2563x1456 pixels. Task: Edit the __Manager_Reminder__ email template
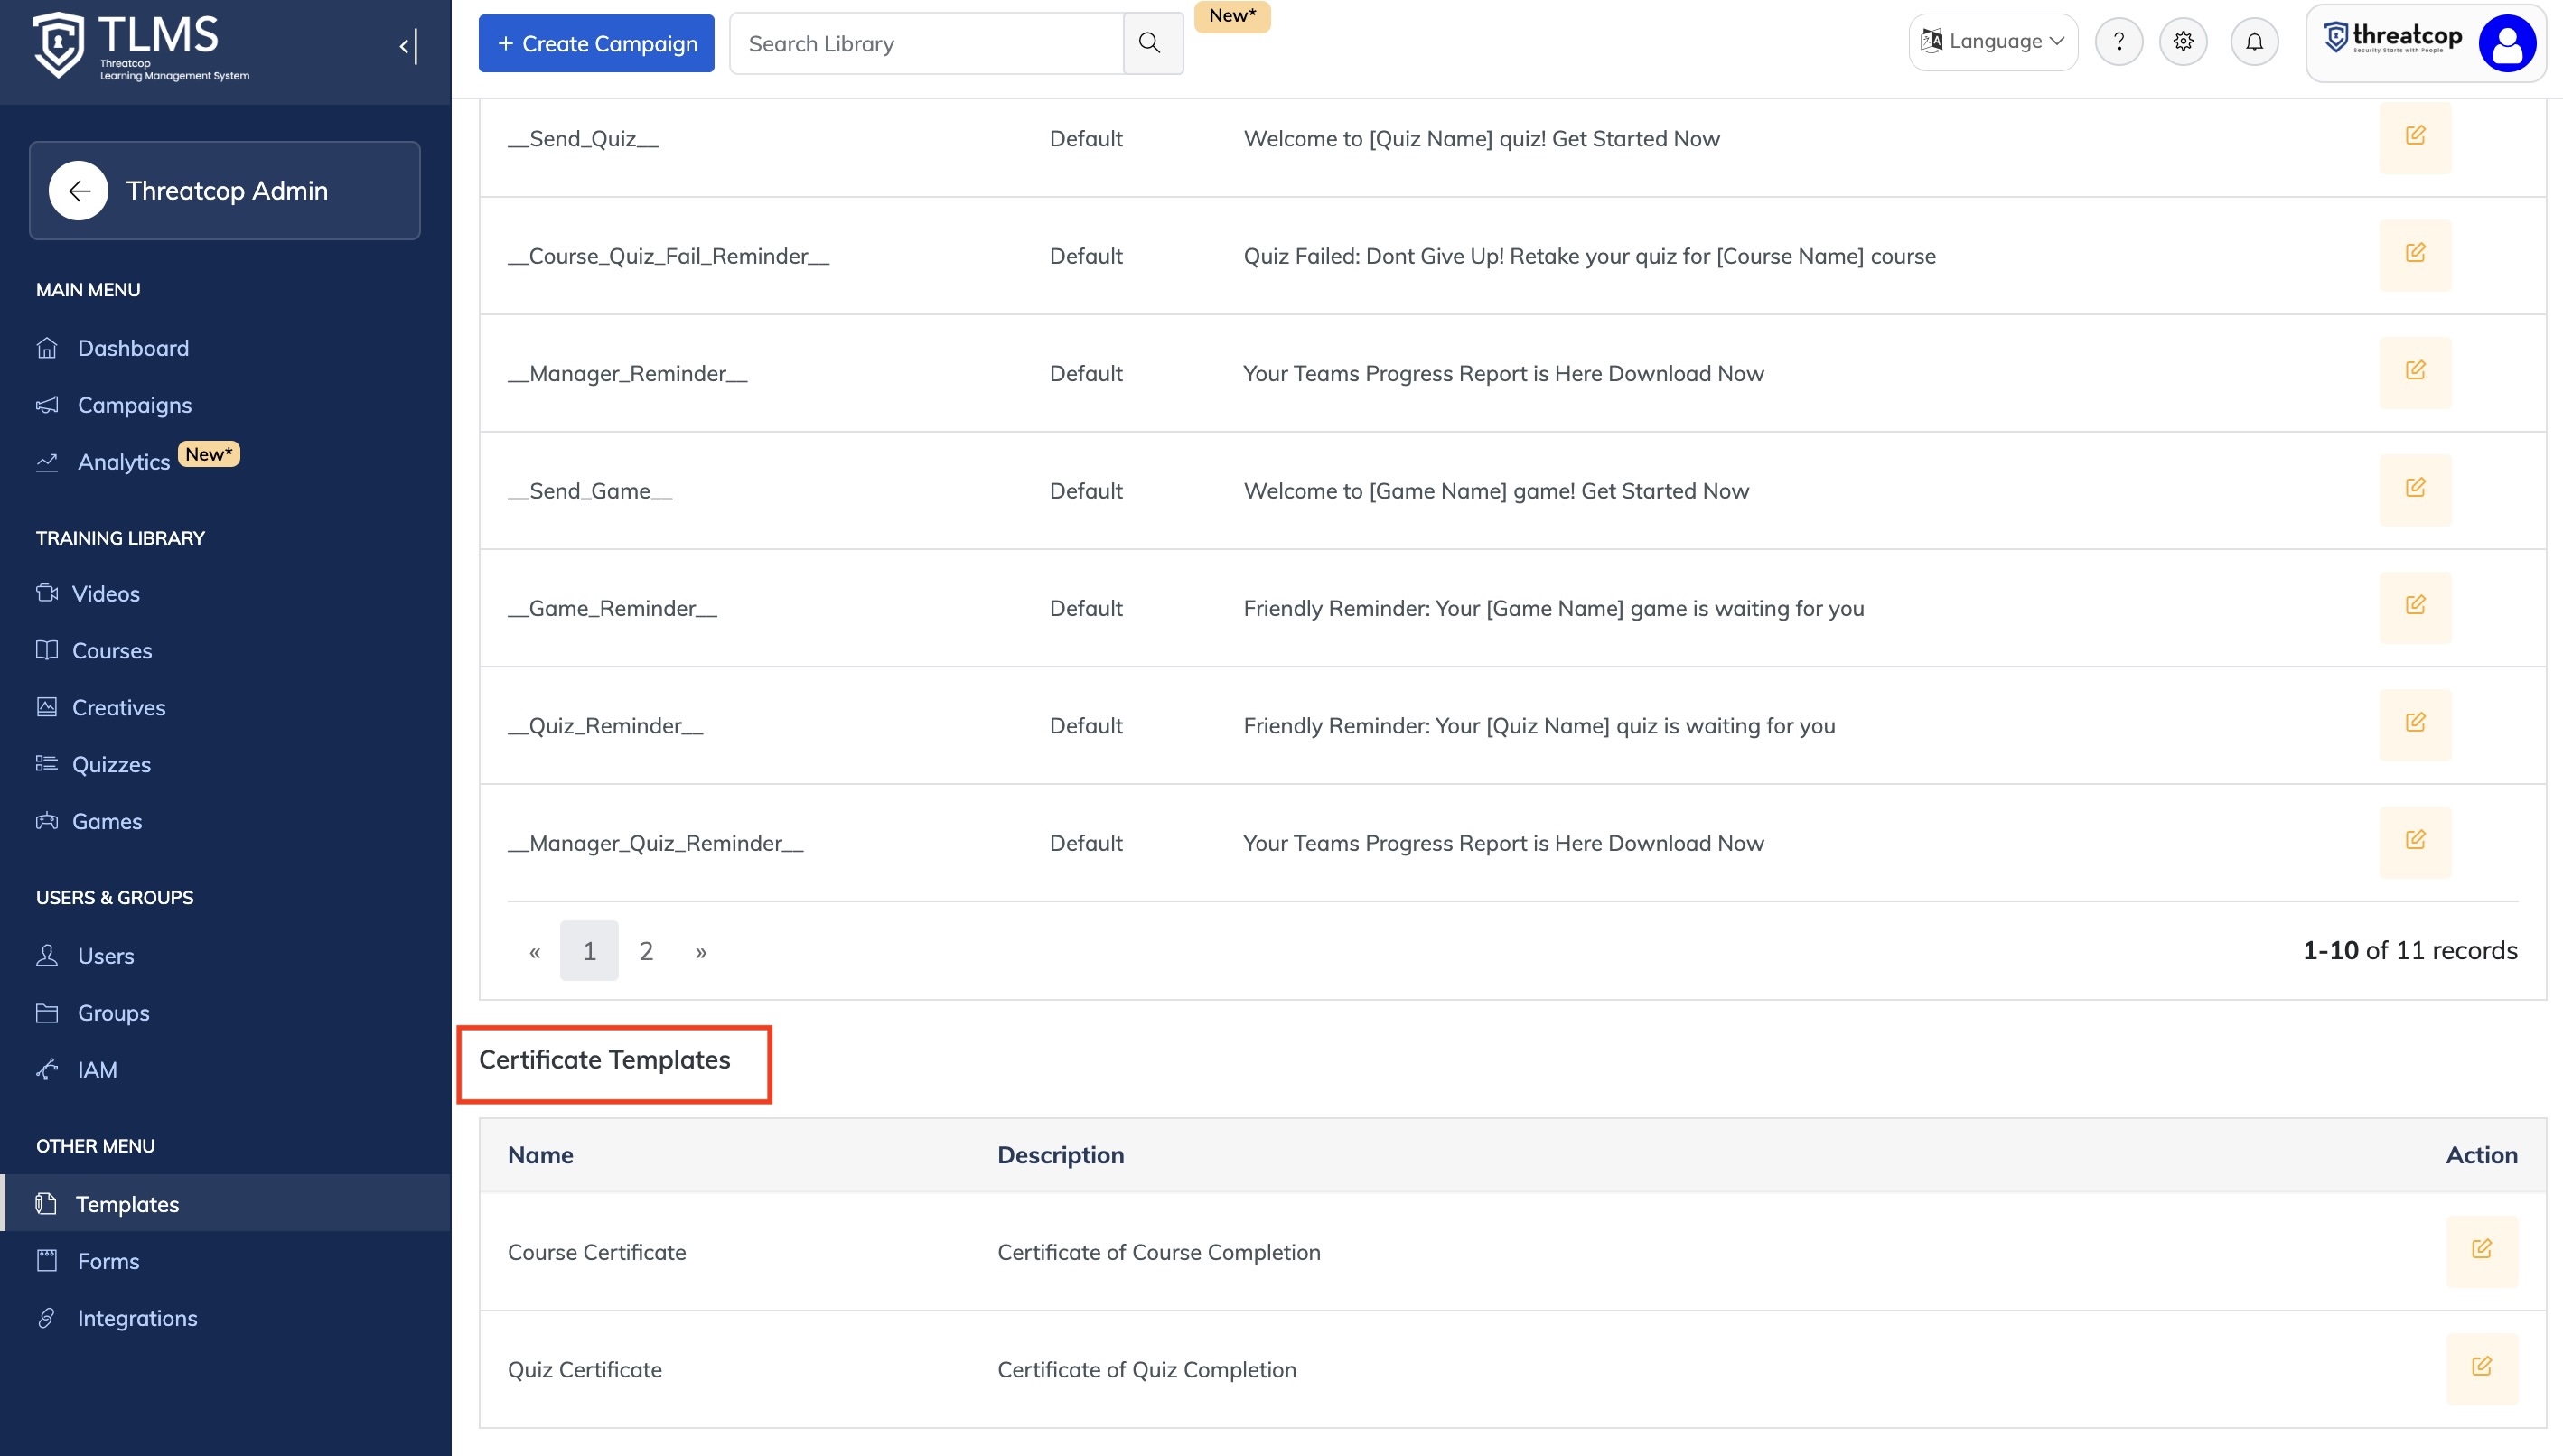tap(2414, 372)
